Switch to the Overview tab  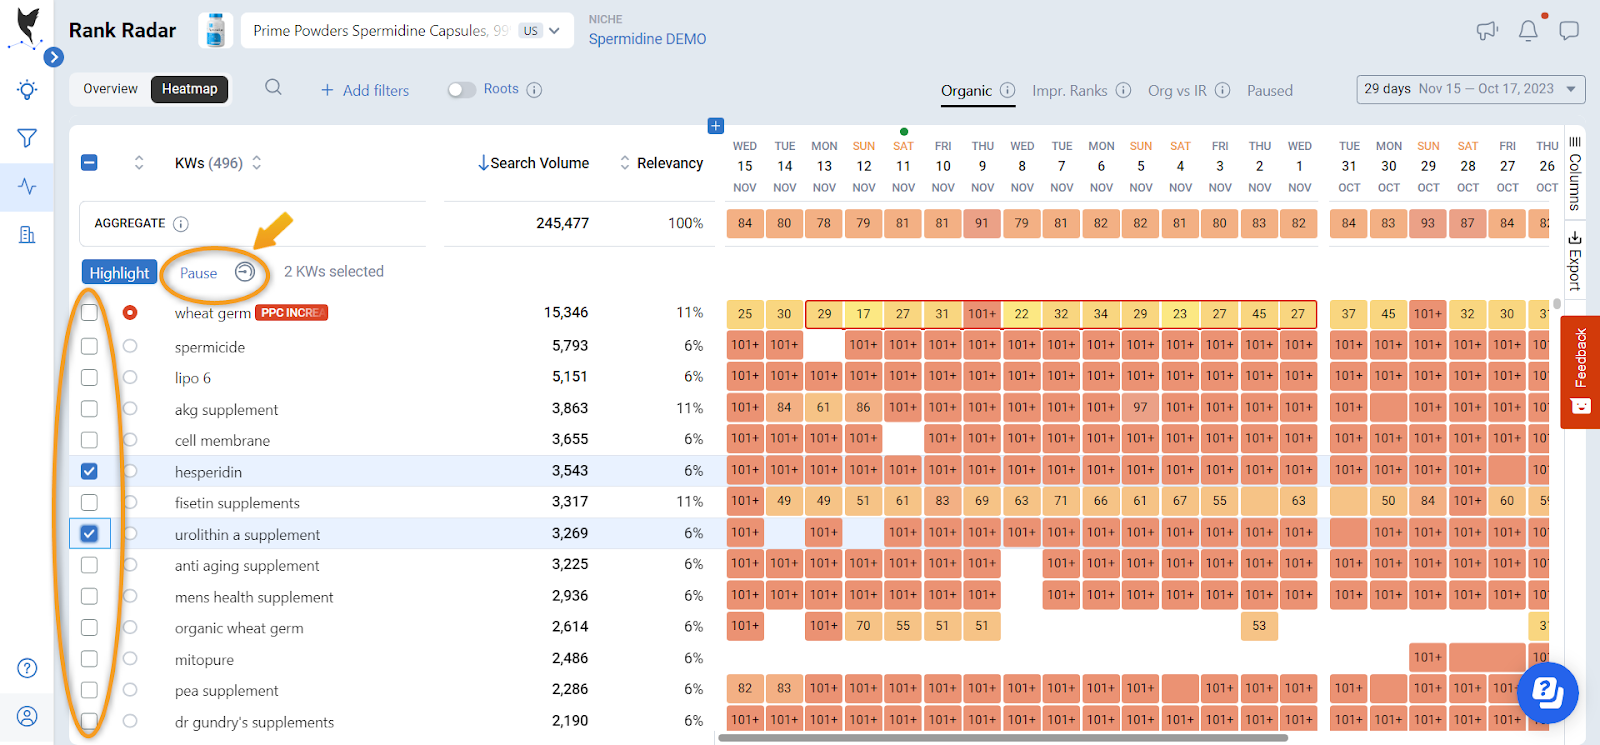(110, 89)
